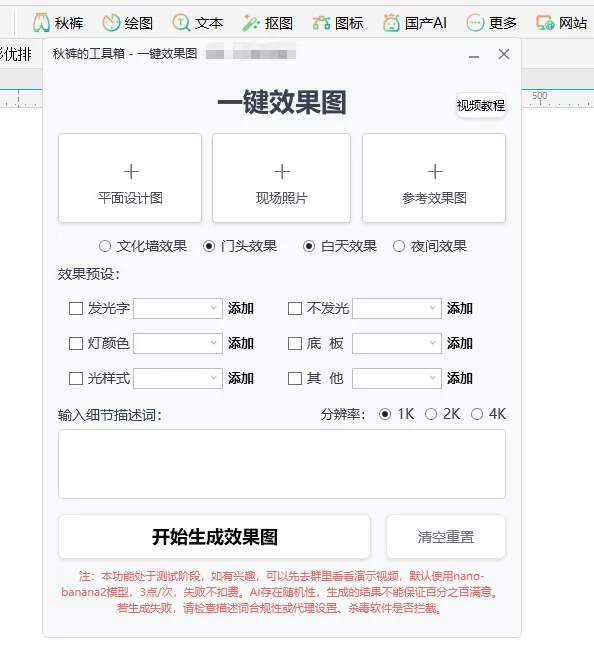Click the 现场照片 upload box
Screen dimensions: 594x661
tap(282, 178)
